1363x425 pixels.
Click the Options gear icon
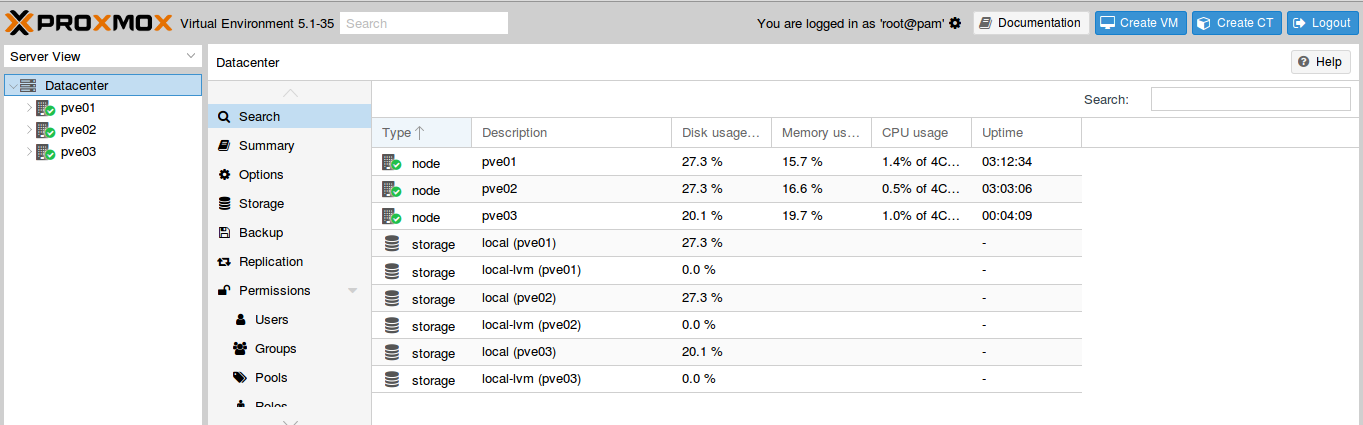pyautogui.click(x=224, y=175)
